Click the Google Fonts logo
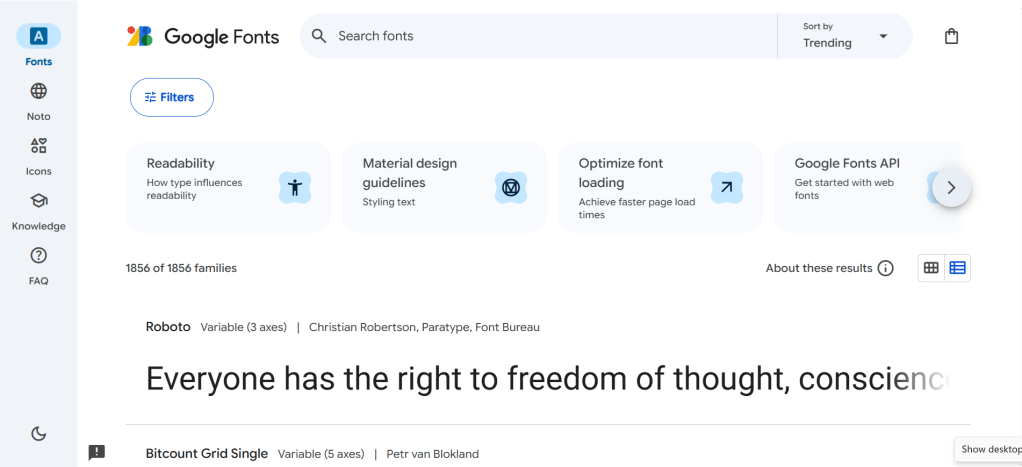1022x467 pixels. 203,36
